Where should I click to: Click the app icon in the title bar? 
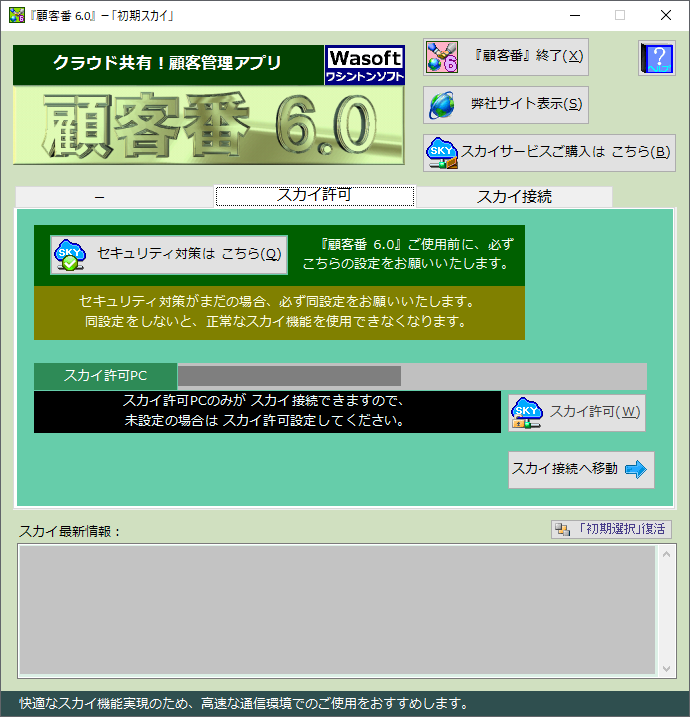pyautogui.click(x=16, y=15)
